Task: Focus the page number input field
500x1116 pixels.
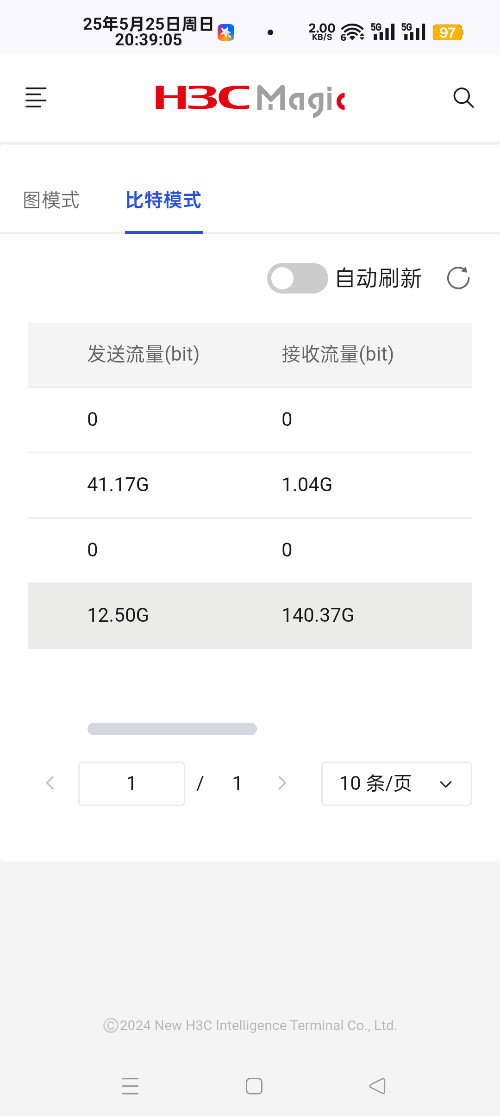Action: [x=132, y=784]
